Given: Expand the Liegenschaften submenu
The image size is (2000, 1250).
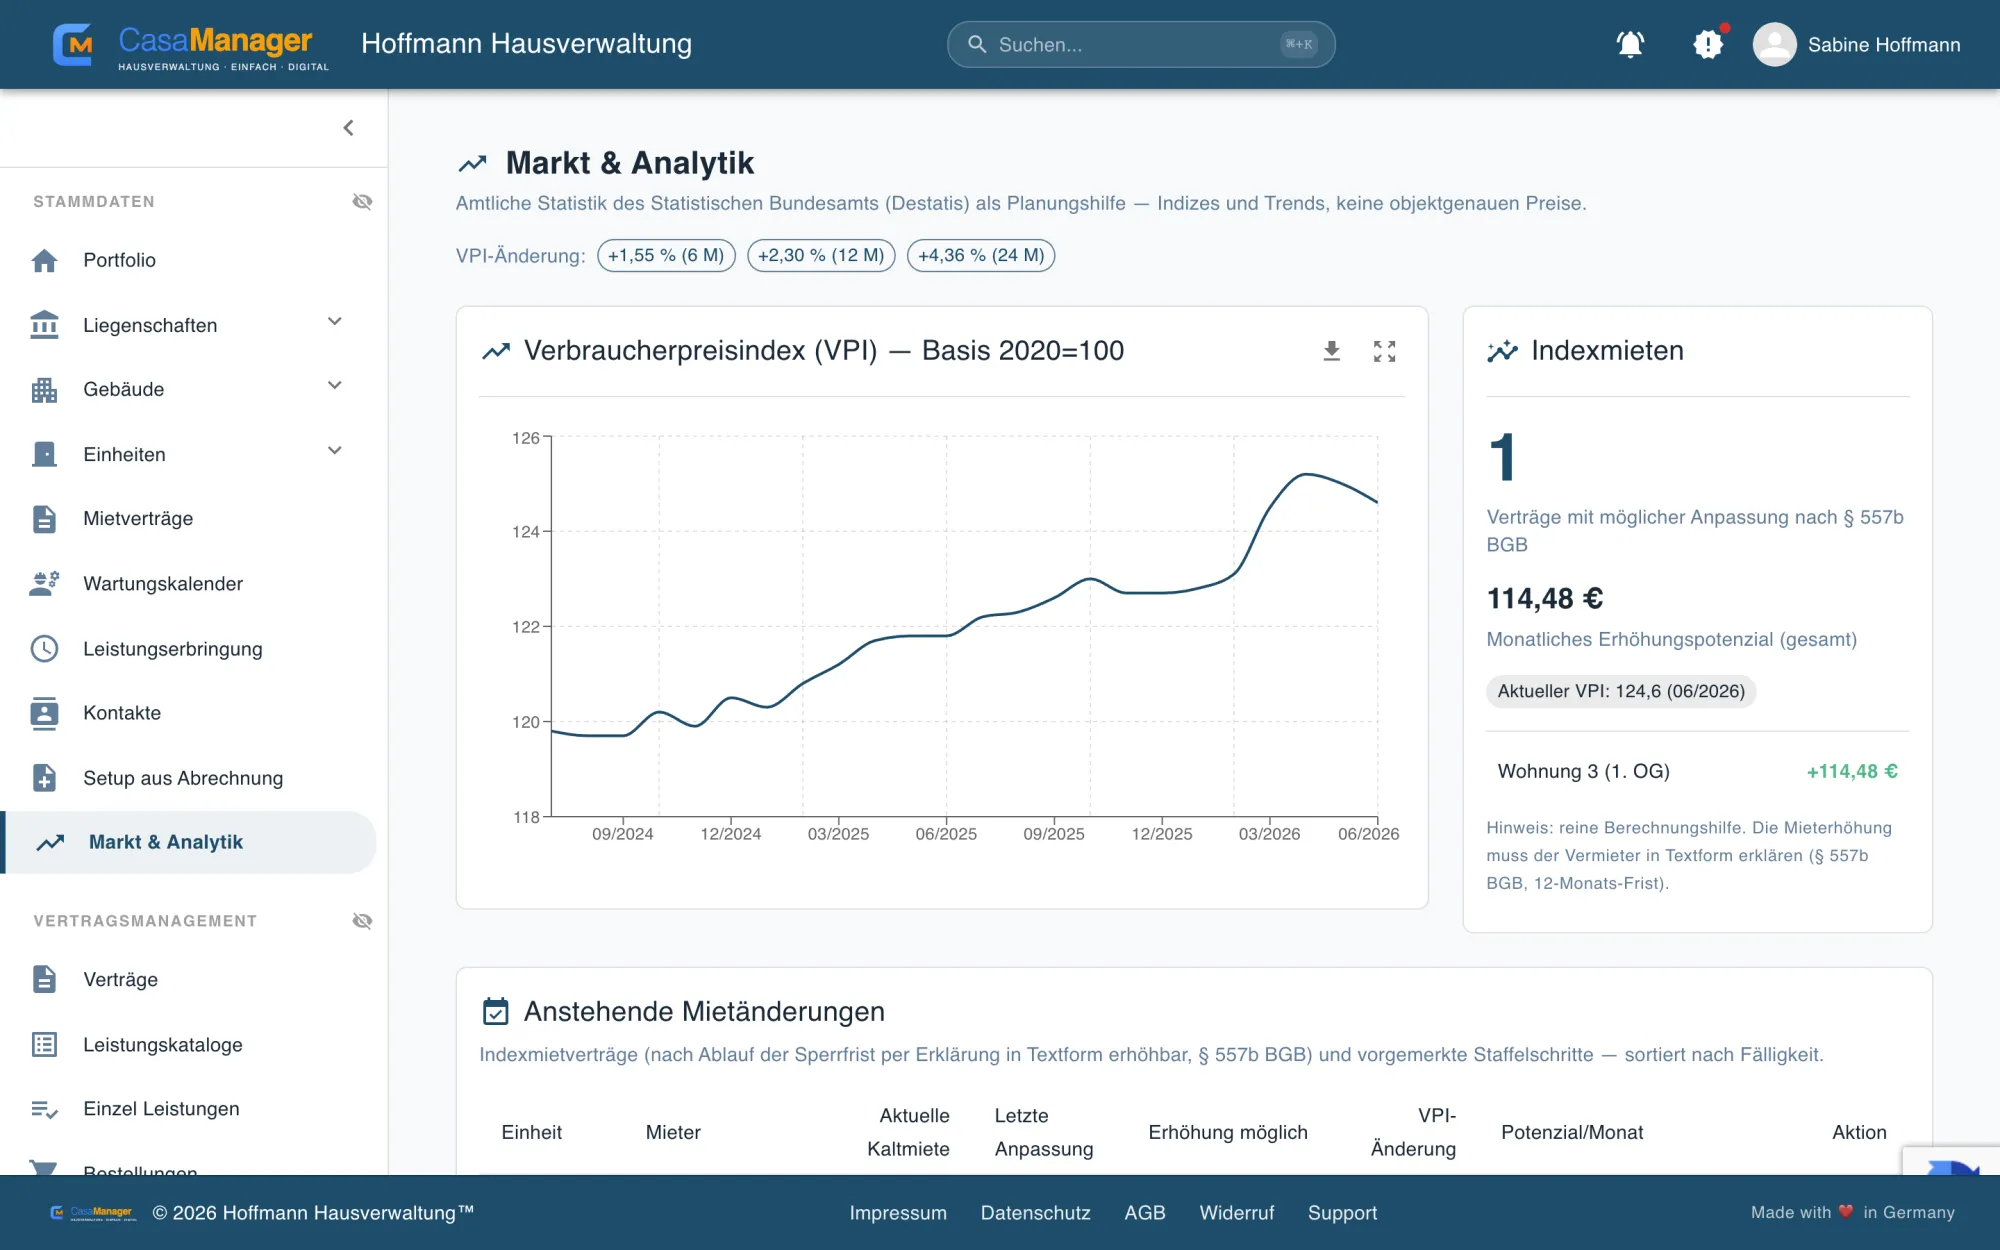Looking at the screenshot, I should pyautogui.click(x=335, y=322).
